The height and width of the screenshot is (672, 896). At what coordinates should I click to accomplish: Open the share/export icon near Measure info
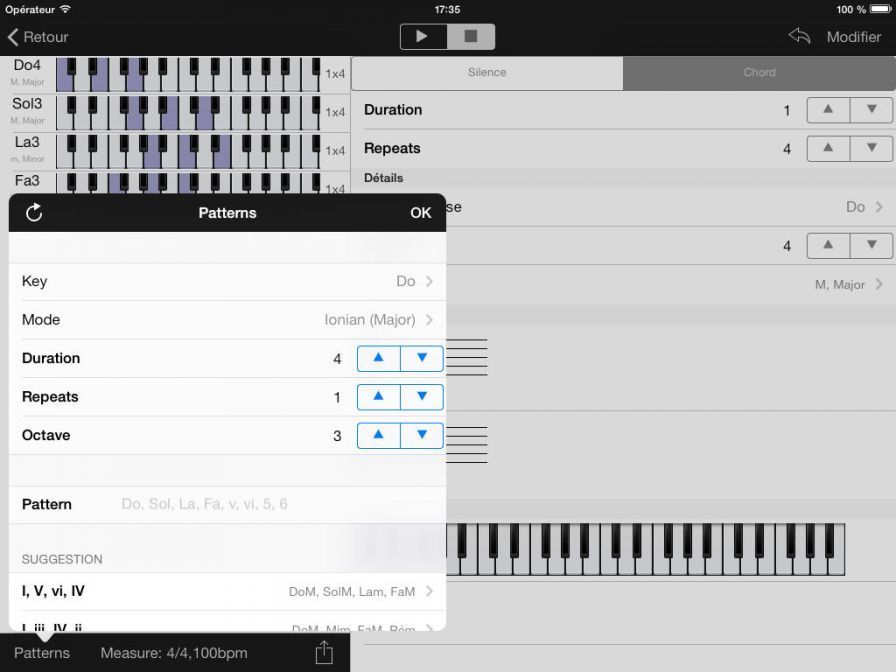point(322,651)
